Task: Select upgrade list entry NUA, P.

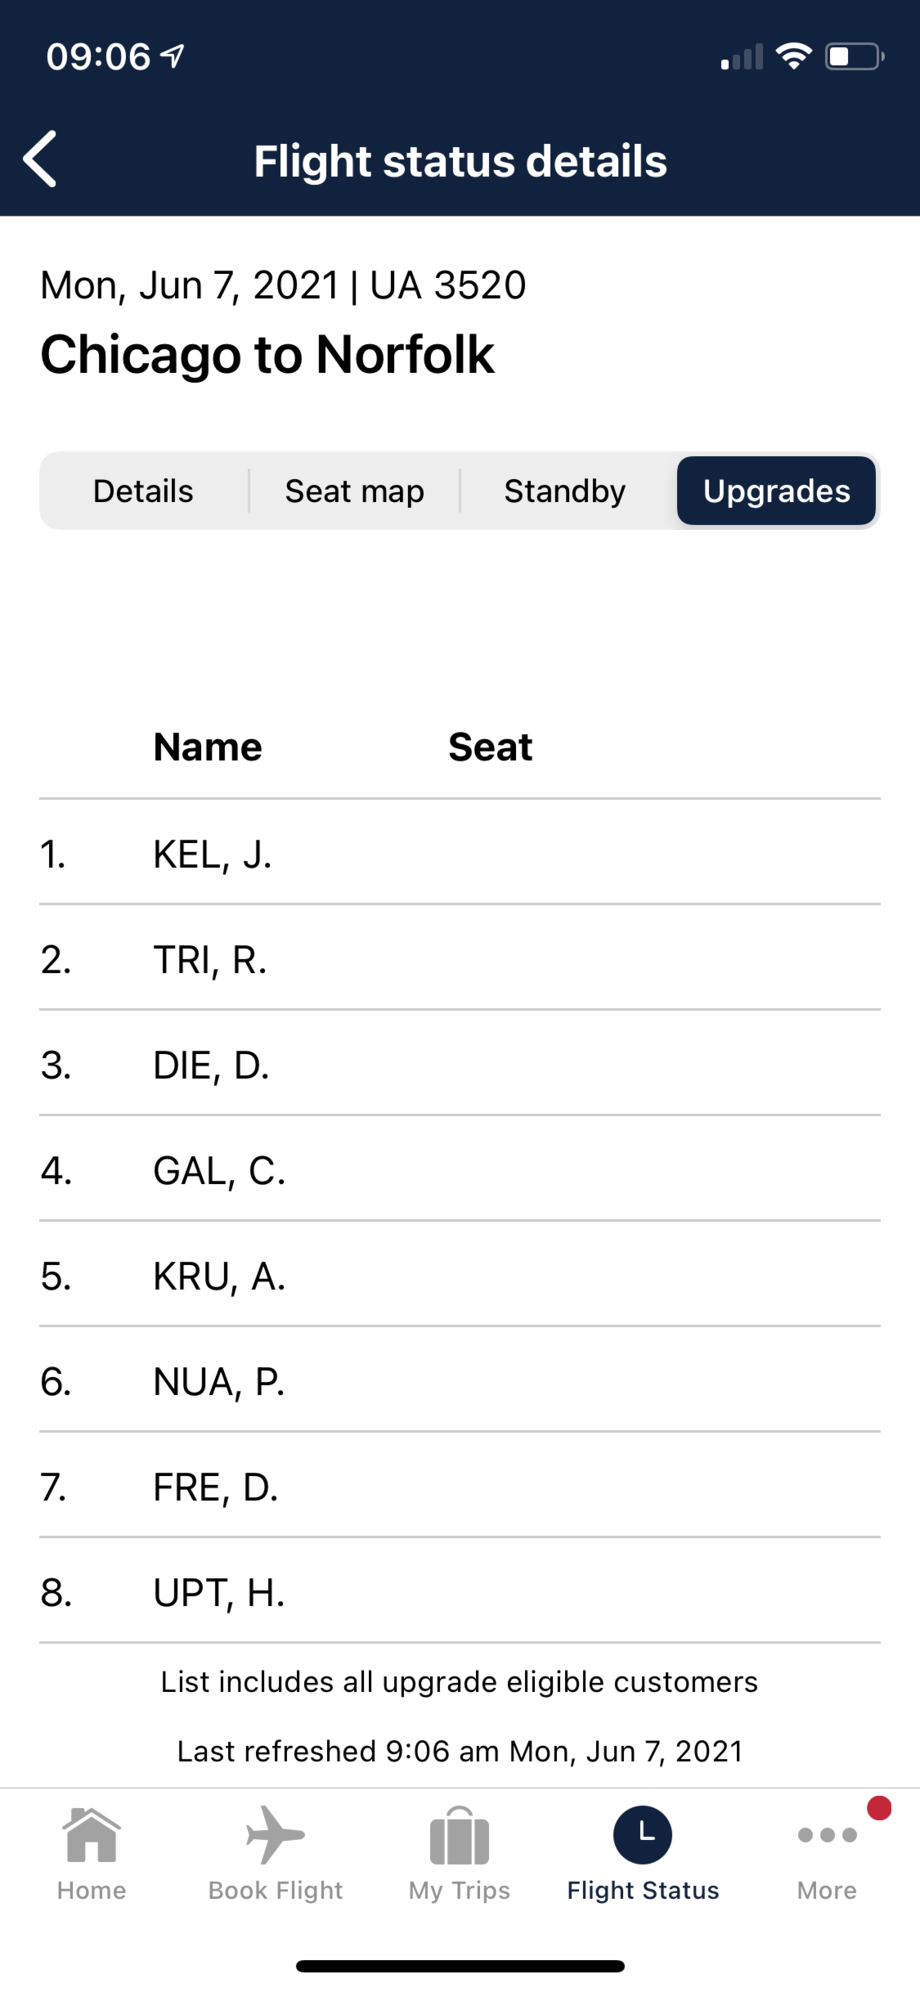Action: pyautogui.click(x=460, y=1381)
